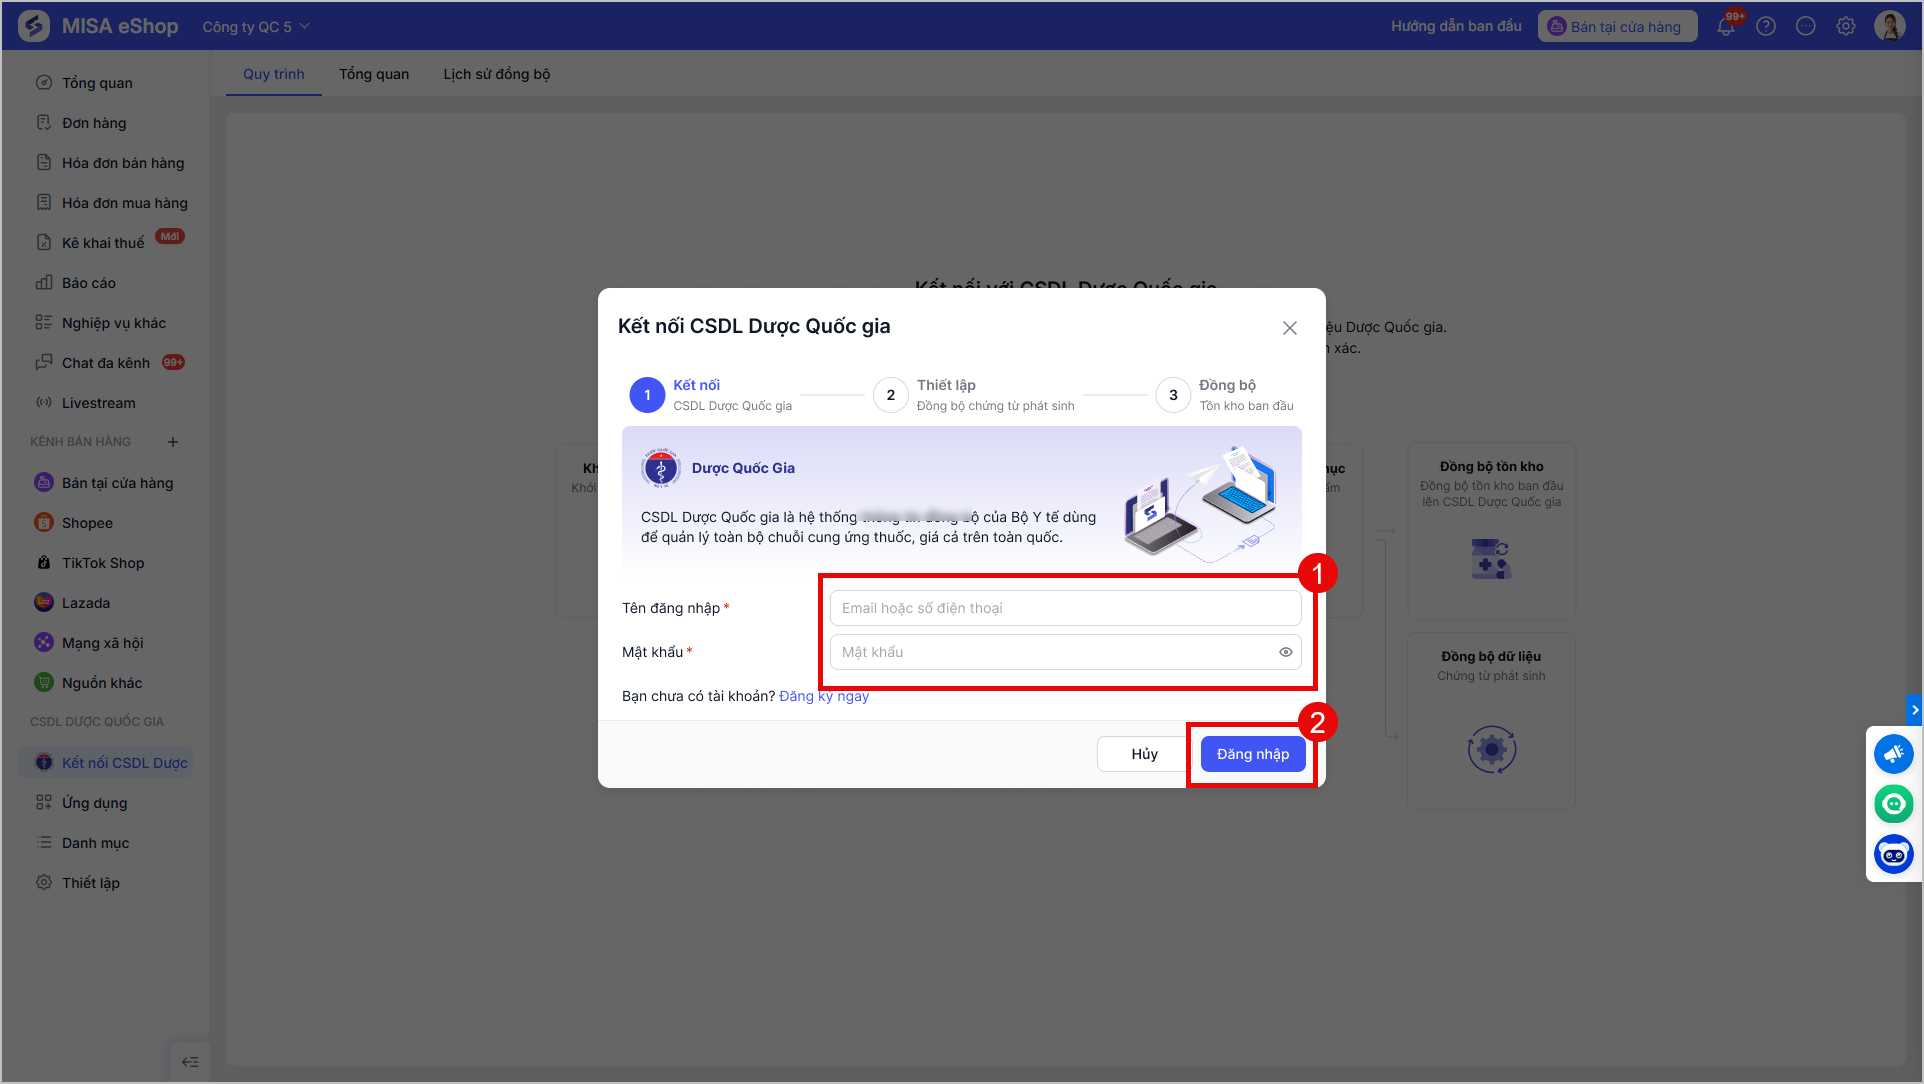Focus the Tên đăng nhập field
This screenshot has height=1084, width=1924.
pos(1065,608)
